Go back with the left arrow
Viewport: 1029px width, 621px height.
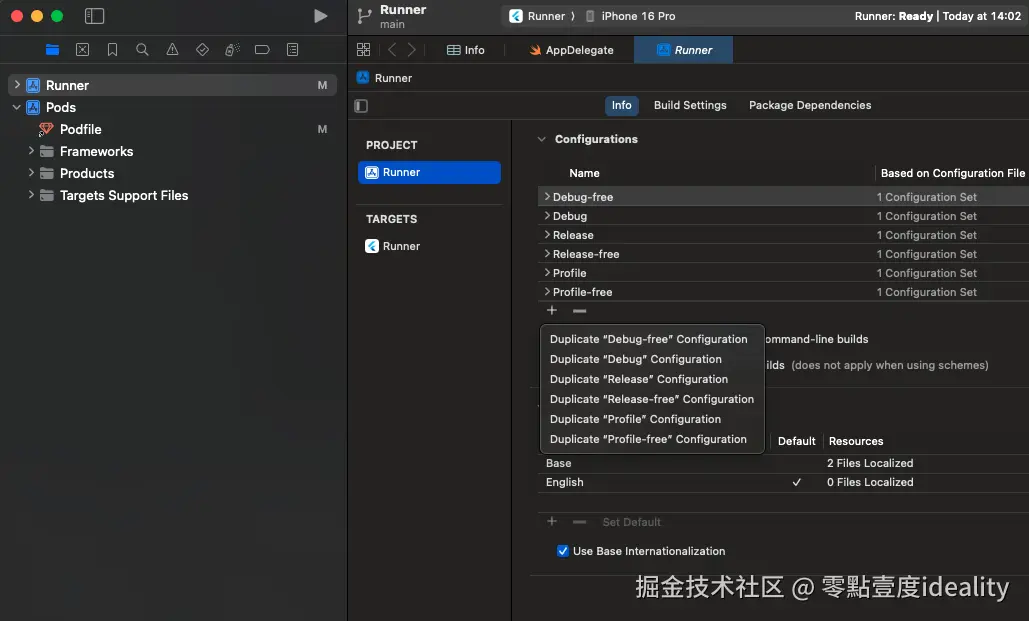[x=392, y=50]
